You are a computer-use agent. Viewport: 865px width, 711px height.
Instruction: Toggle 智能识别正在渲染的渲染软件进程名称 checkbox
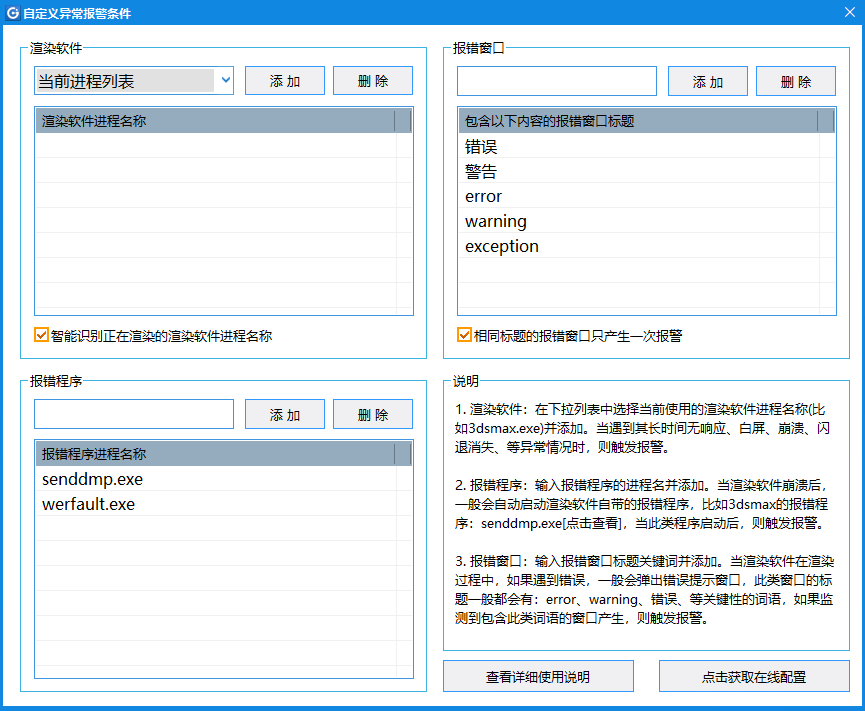(41, 335)
